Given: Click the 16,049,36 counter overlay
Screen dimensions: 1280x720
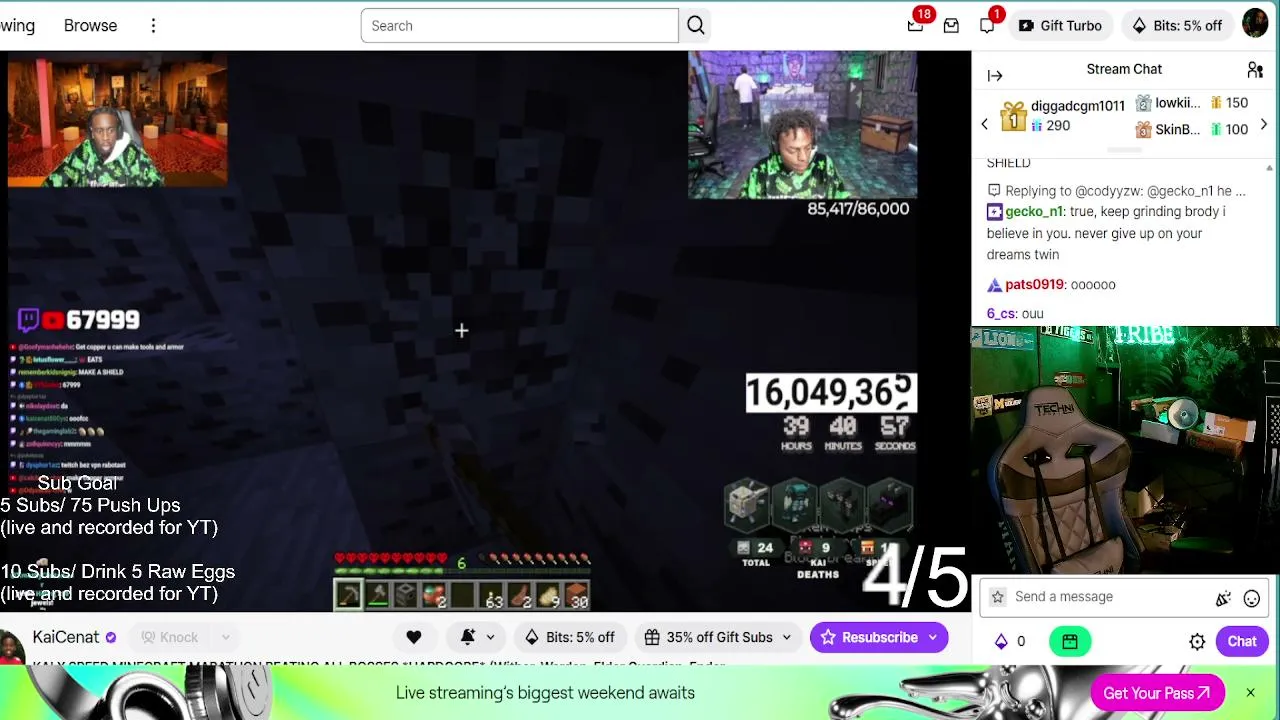Looking at the screenshot, I should [830, 393].
